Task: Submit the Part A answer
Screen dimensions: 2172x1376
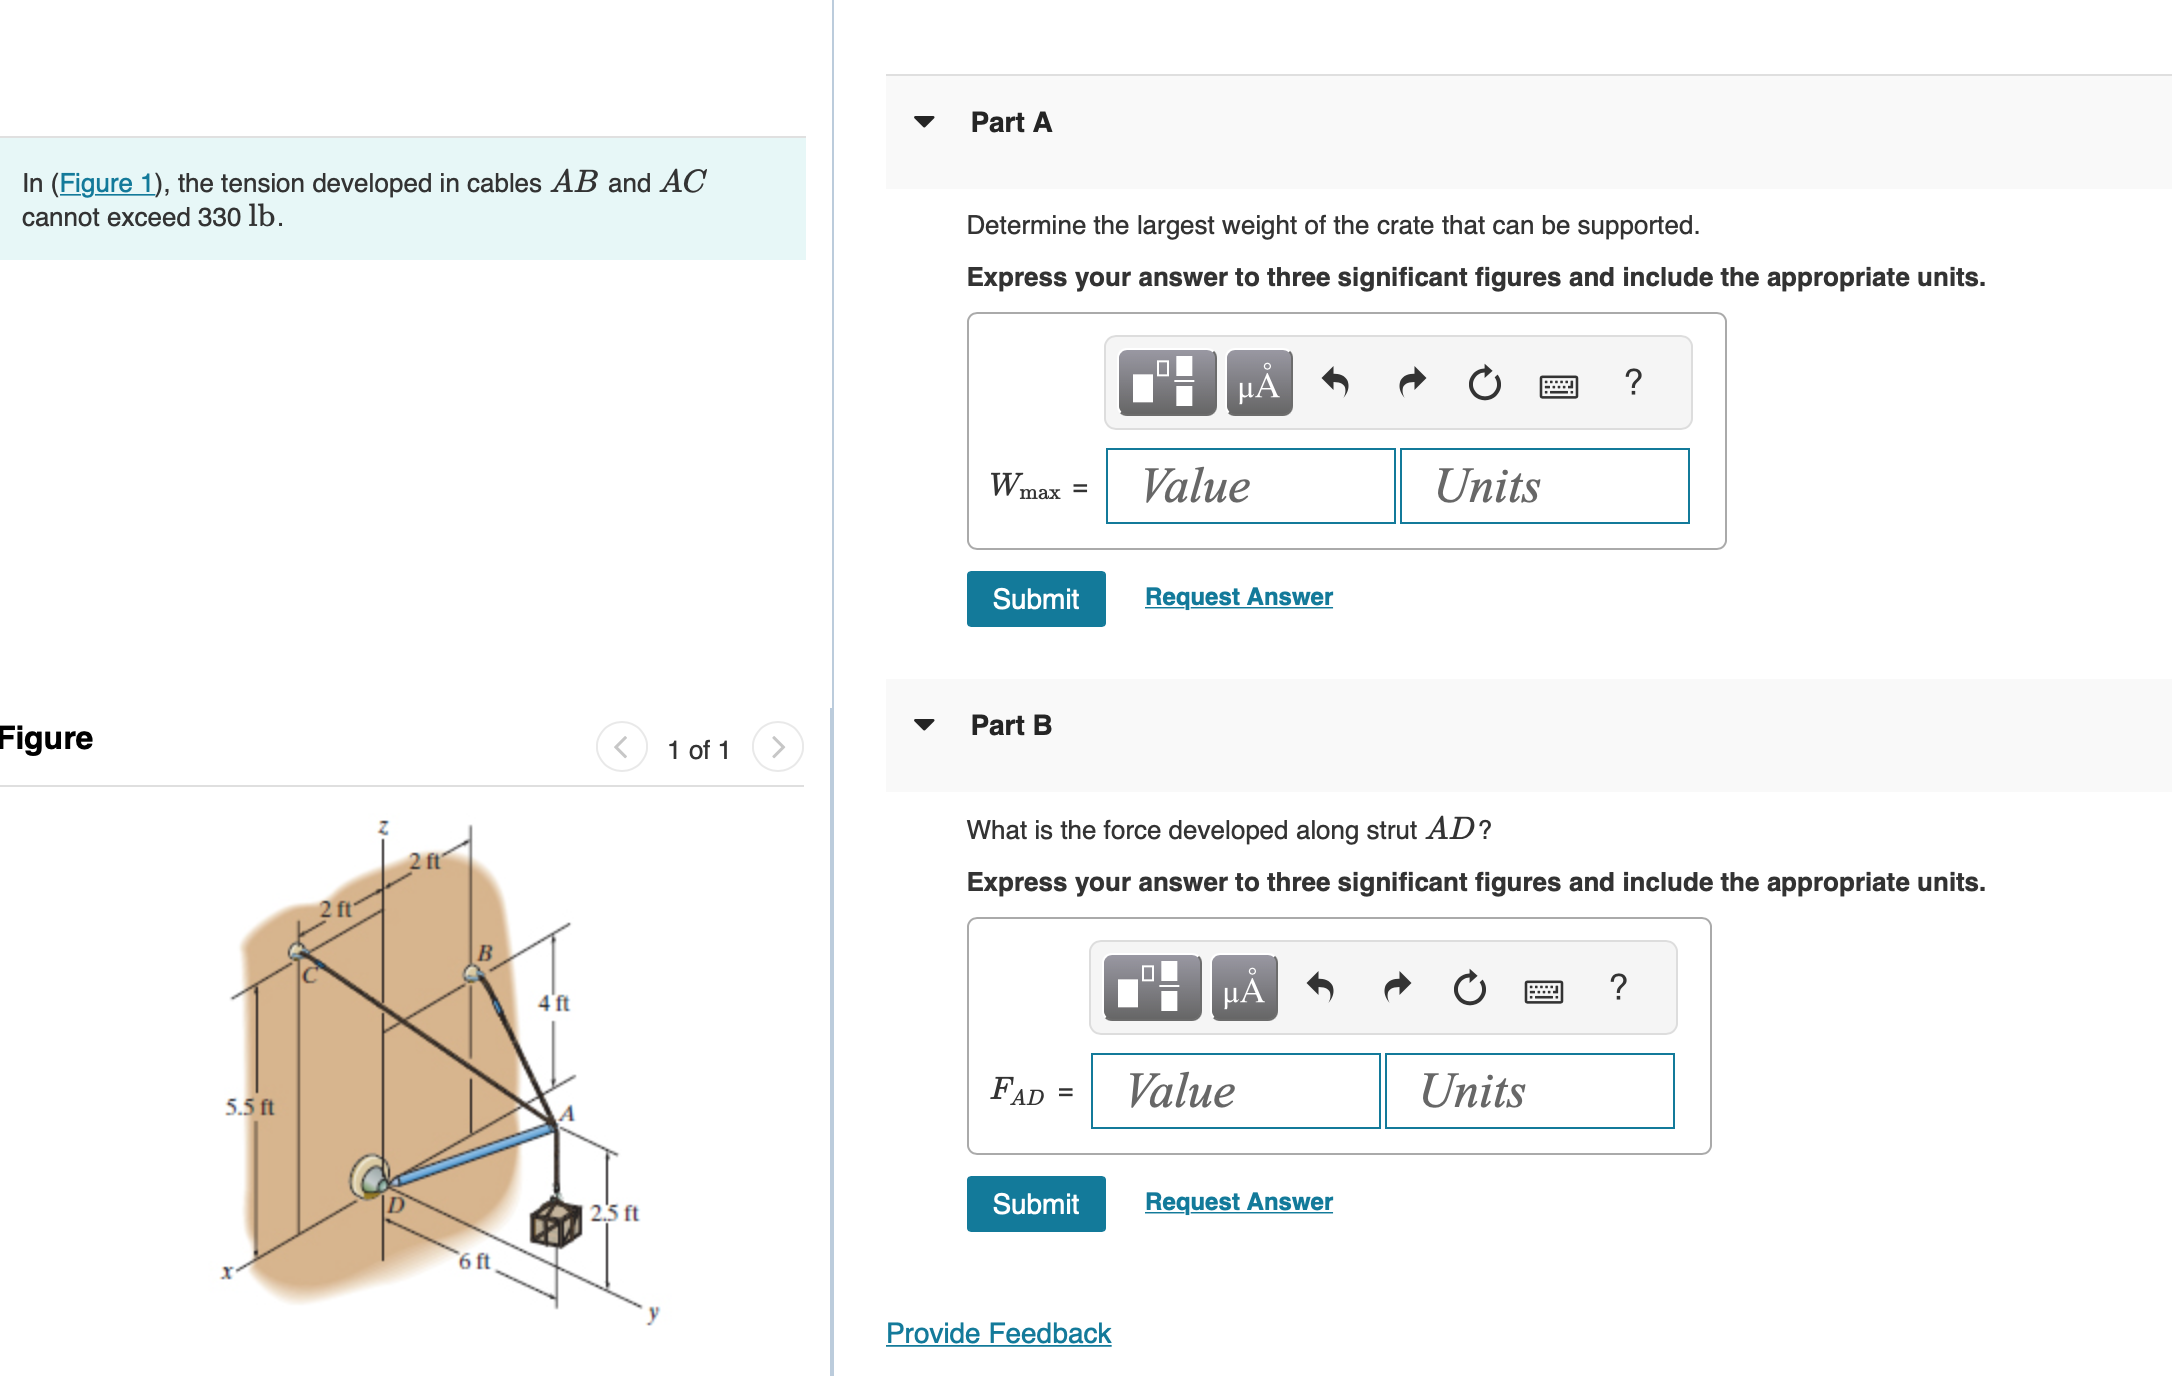Action: 1035,598
